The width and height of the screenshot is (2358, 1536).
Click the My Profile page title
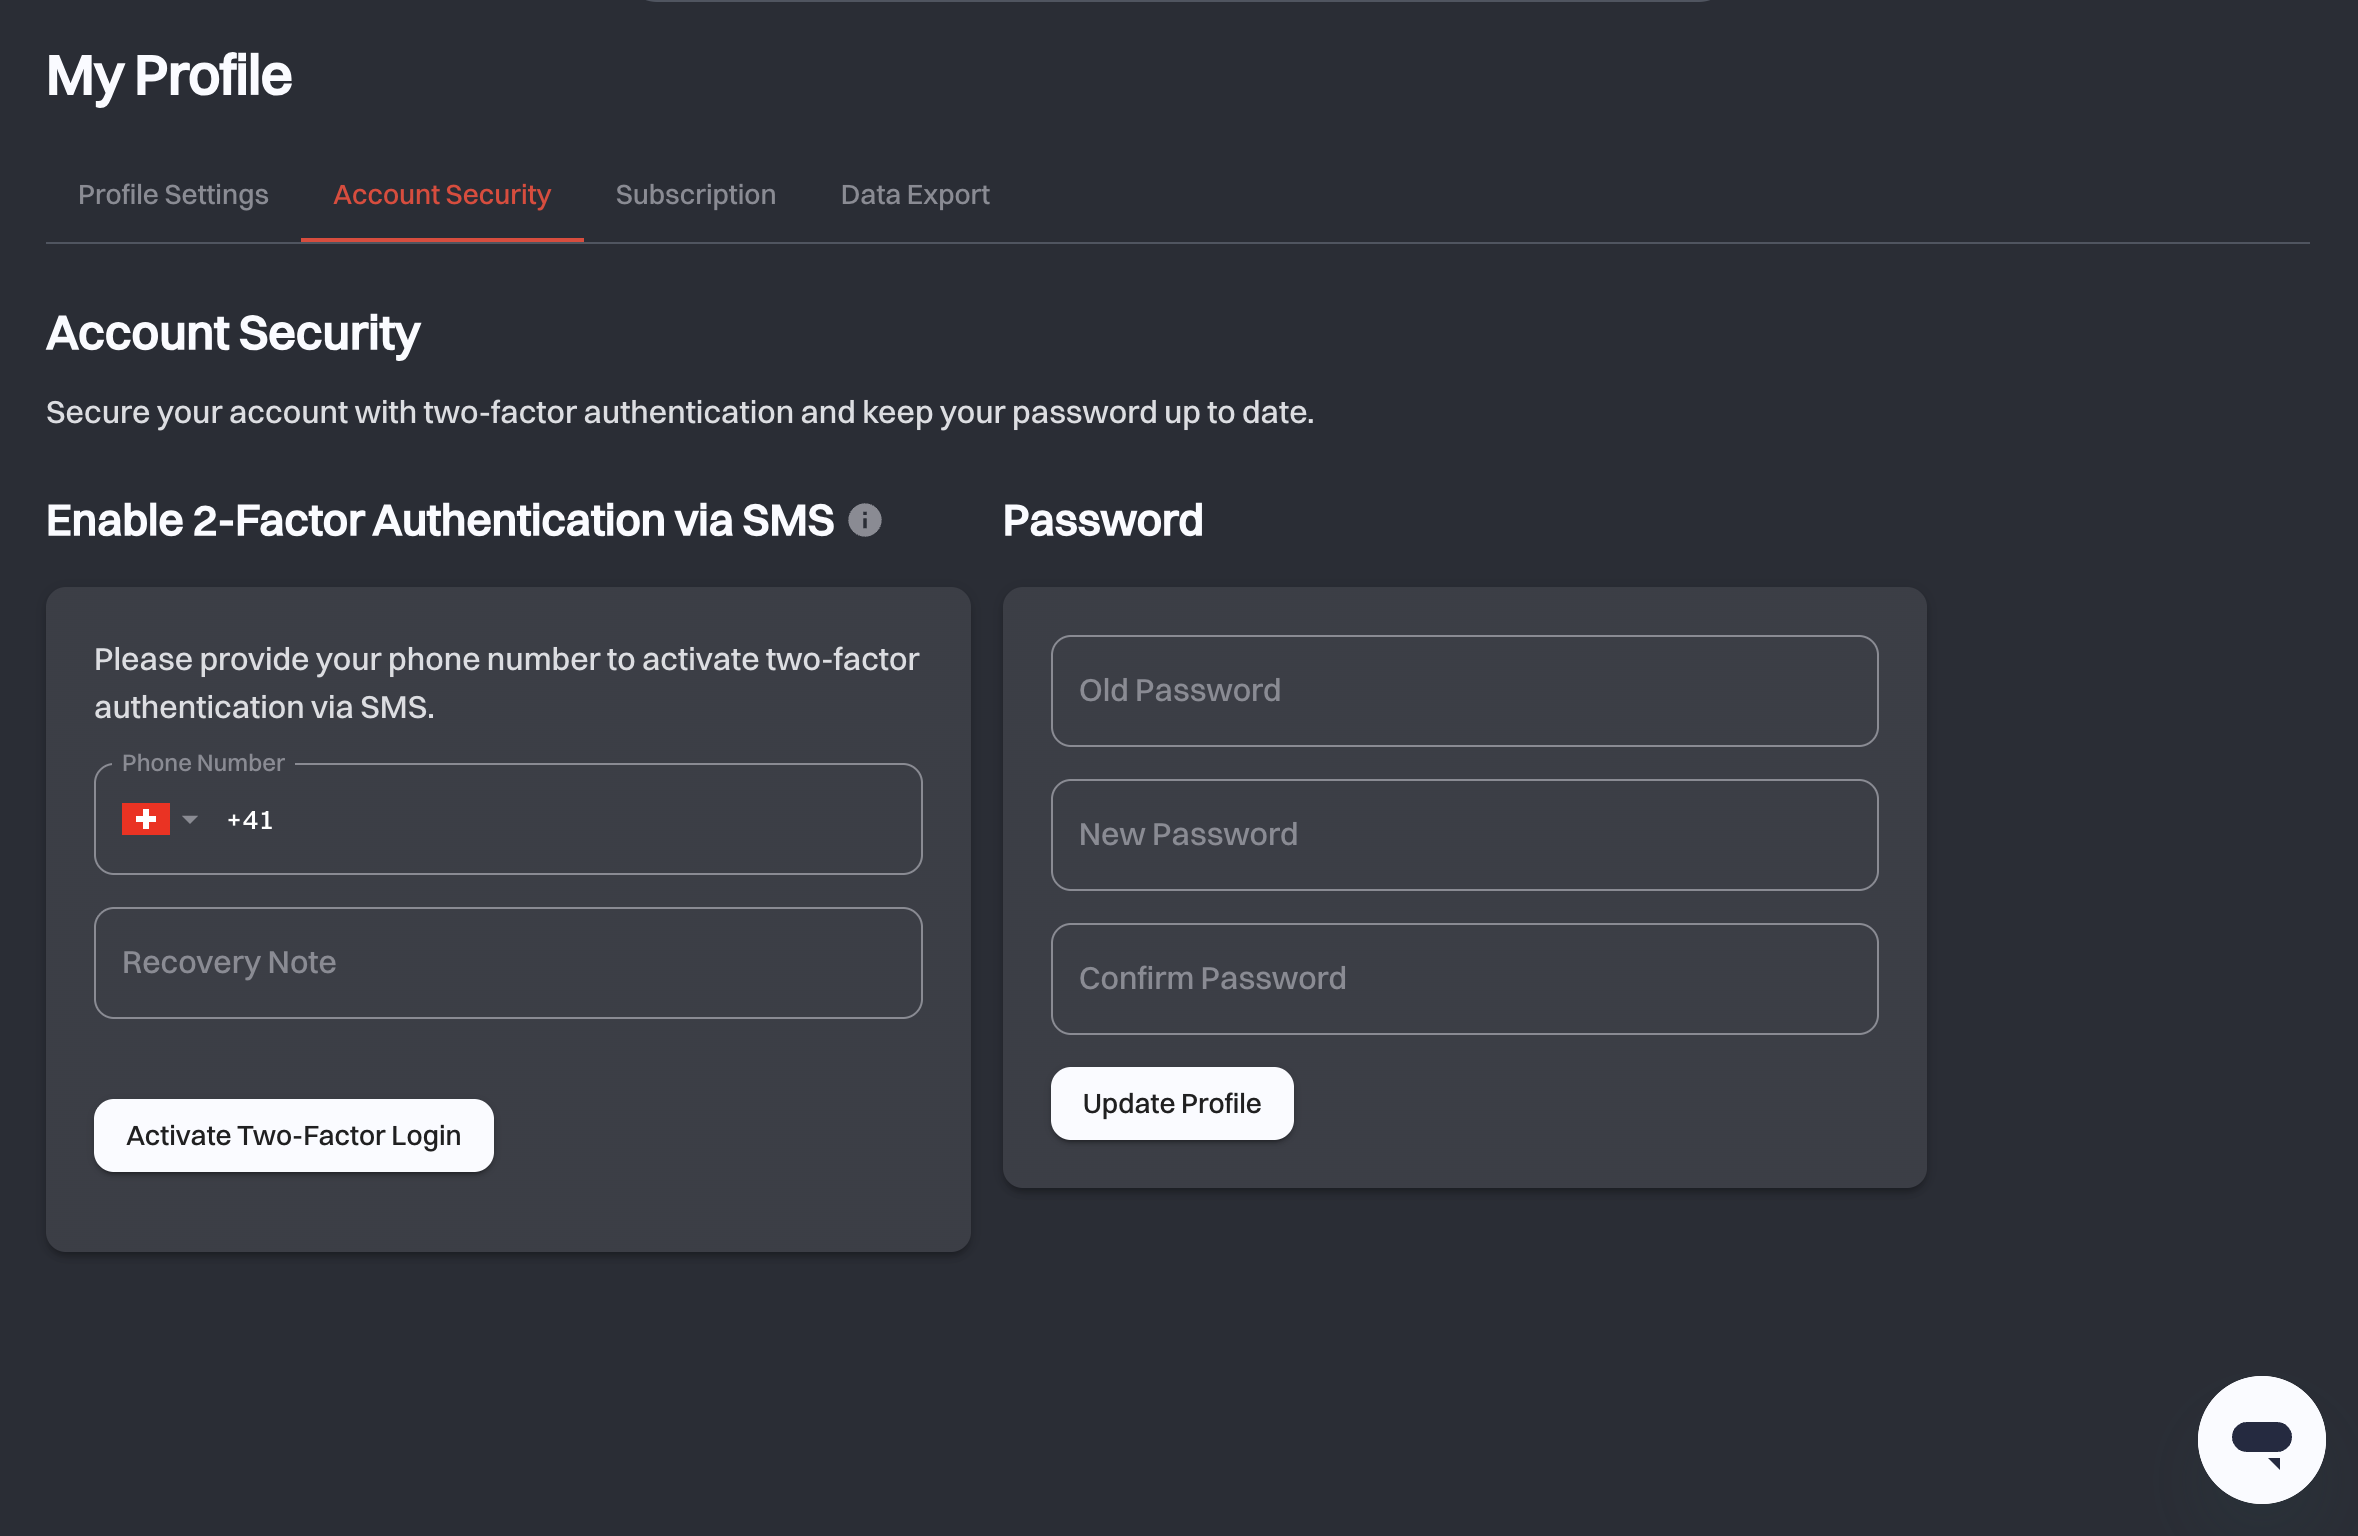(169, 76)
